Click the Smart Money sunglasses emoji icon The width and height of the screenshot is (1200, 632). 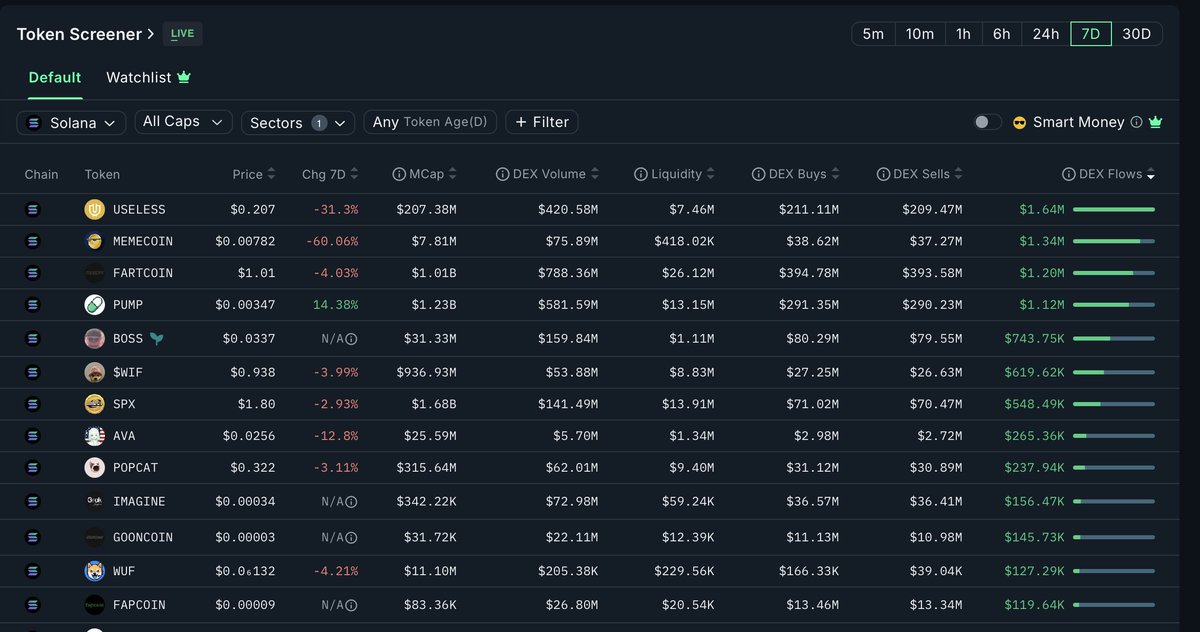pyautogui.click(x=1019, y=122)
